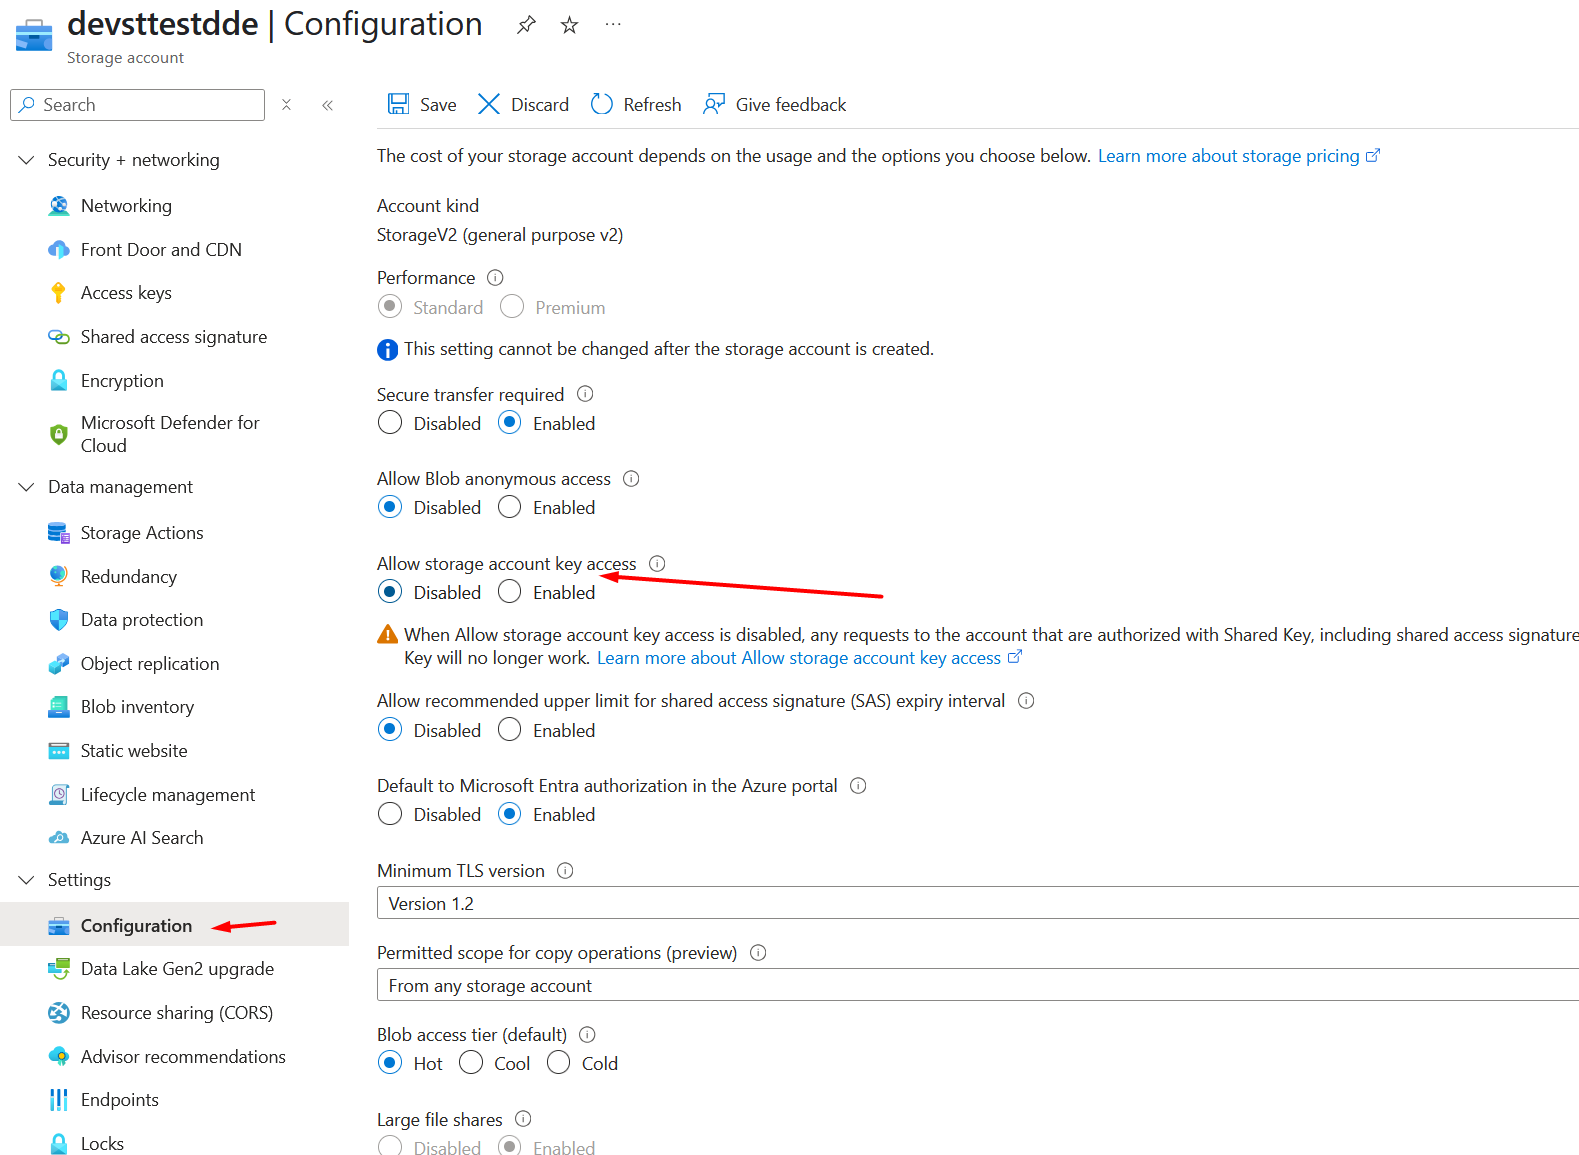The image size is (1579, 1155).
Task: Click Discard to cancel changes
Action: click(523, 104)
